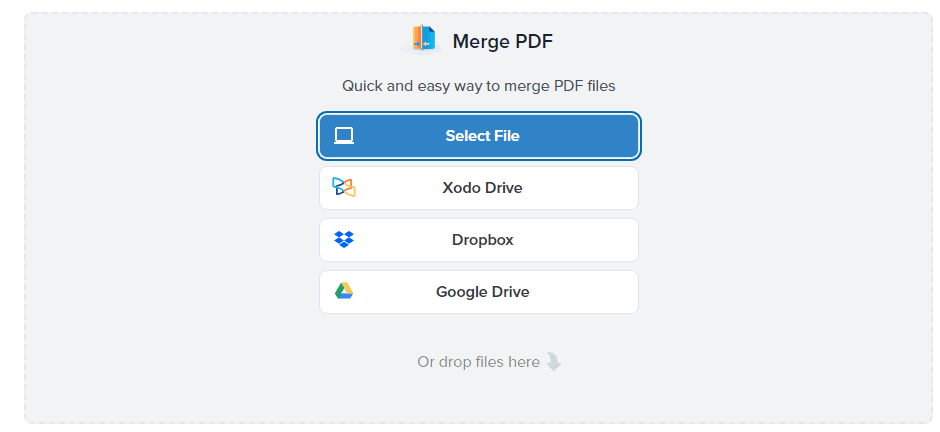The height and width of the screenshot is (432, 940).
Task: Click the Xodo Drive logo icon
Action: tap(344, 188)
